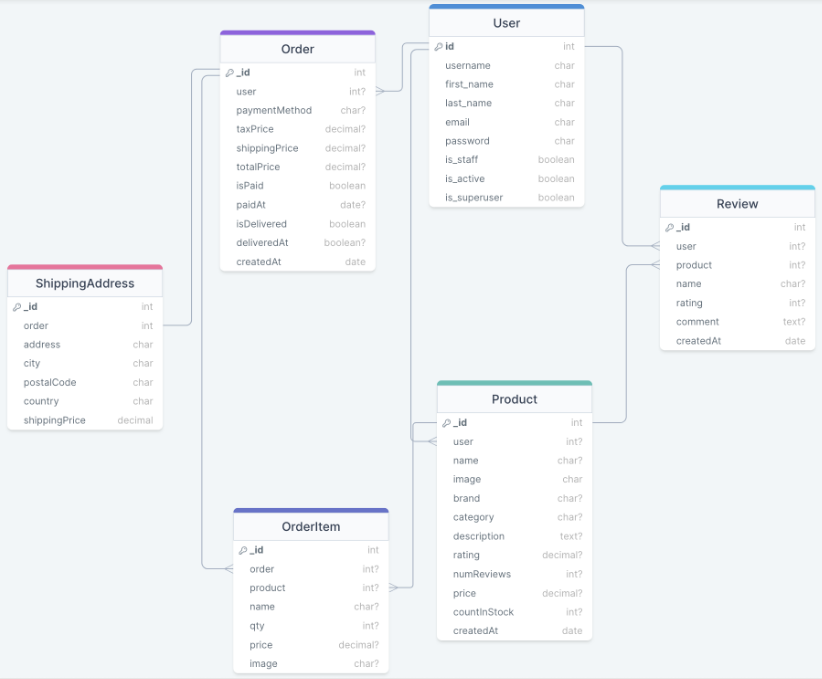Image resolution: width=822 pixels, height=679 pixels.
Task: Click the price row in the OrderItem table
Action: pyautogui.click(x=311, y=644)
